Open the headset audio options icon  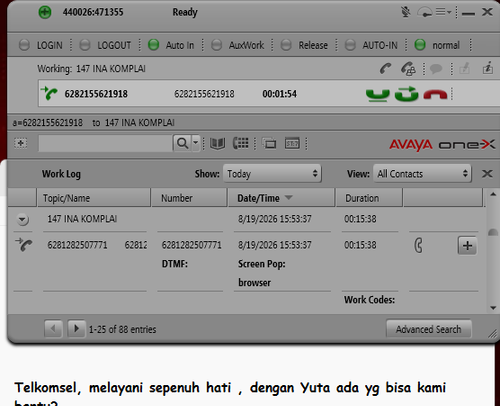pyautogui.click(x=425, y=12)
